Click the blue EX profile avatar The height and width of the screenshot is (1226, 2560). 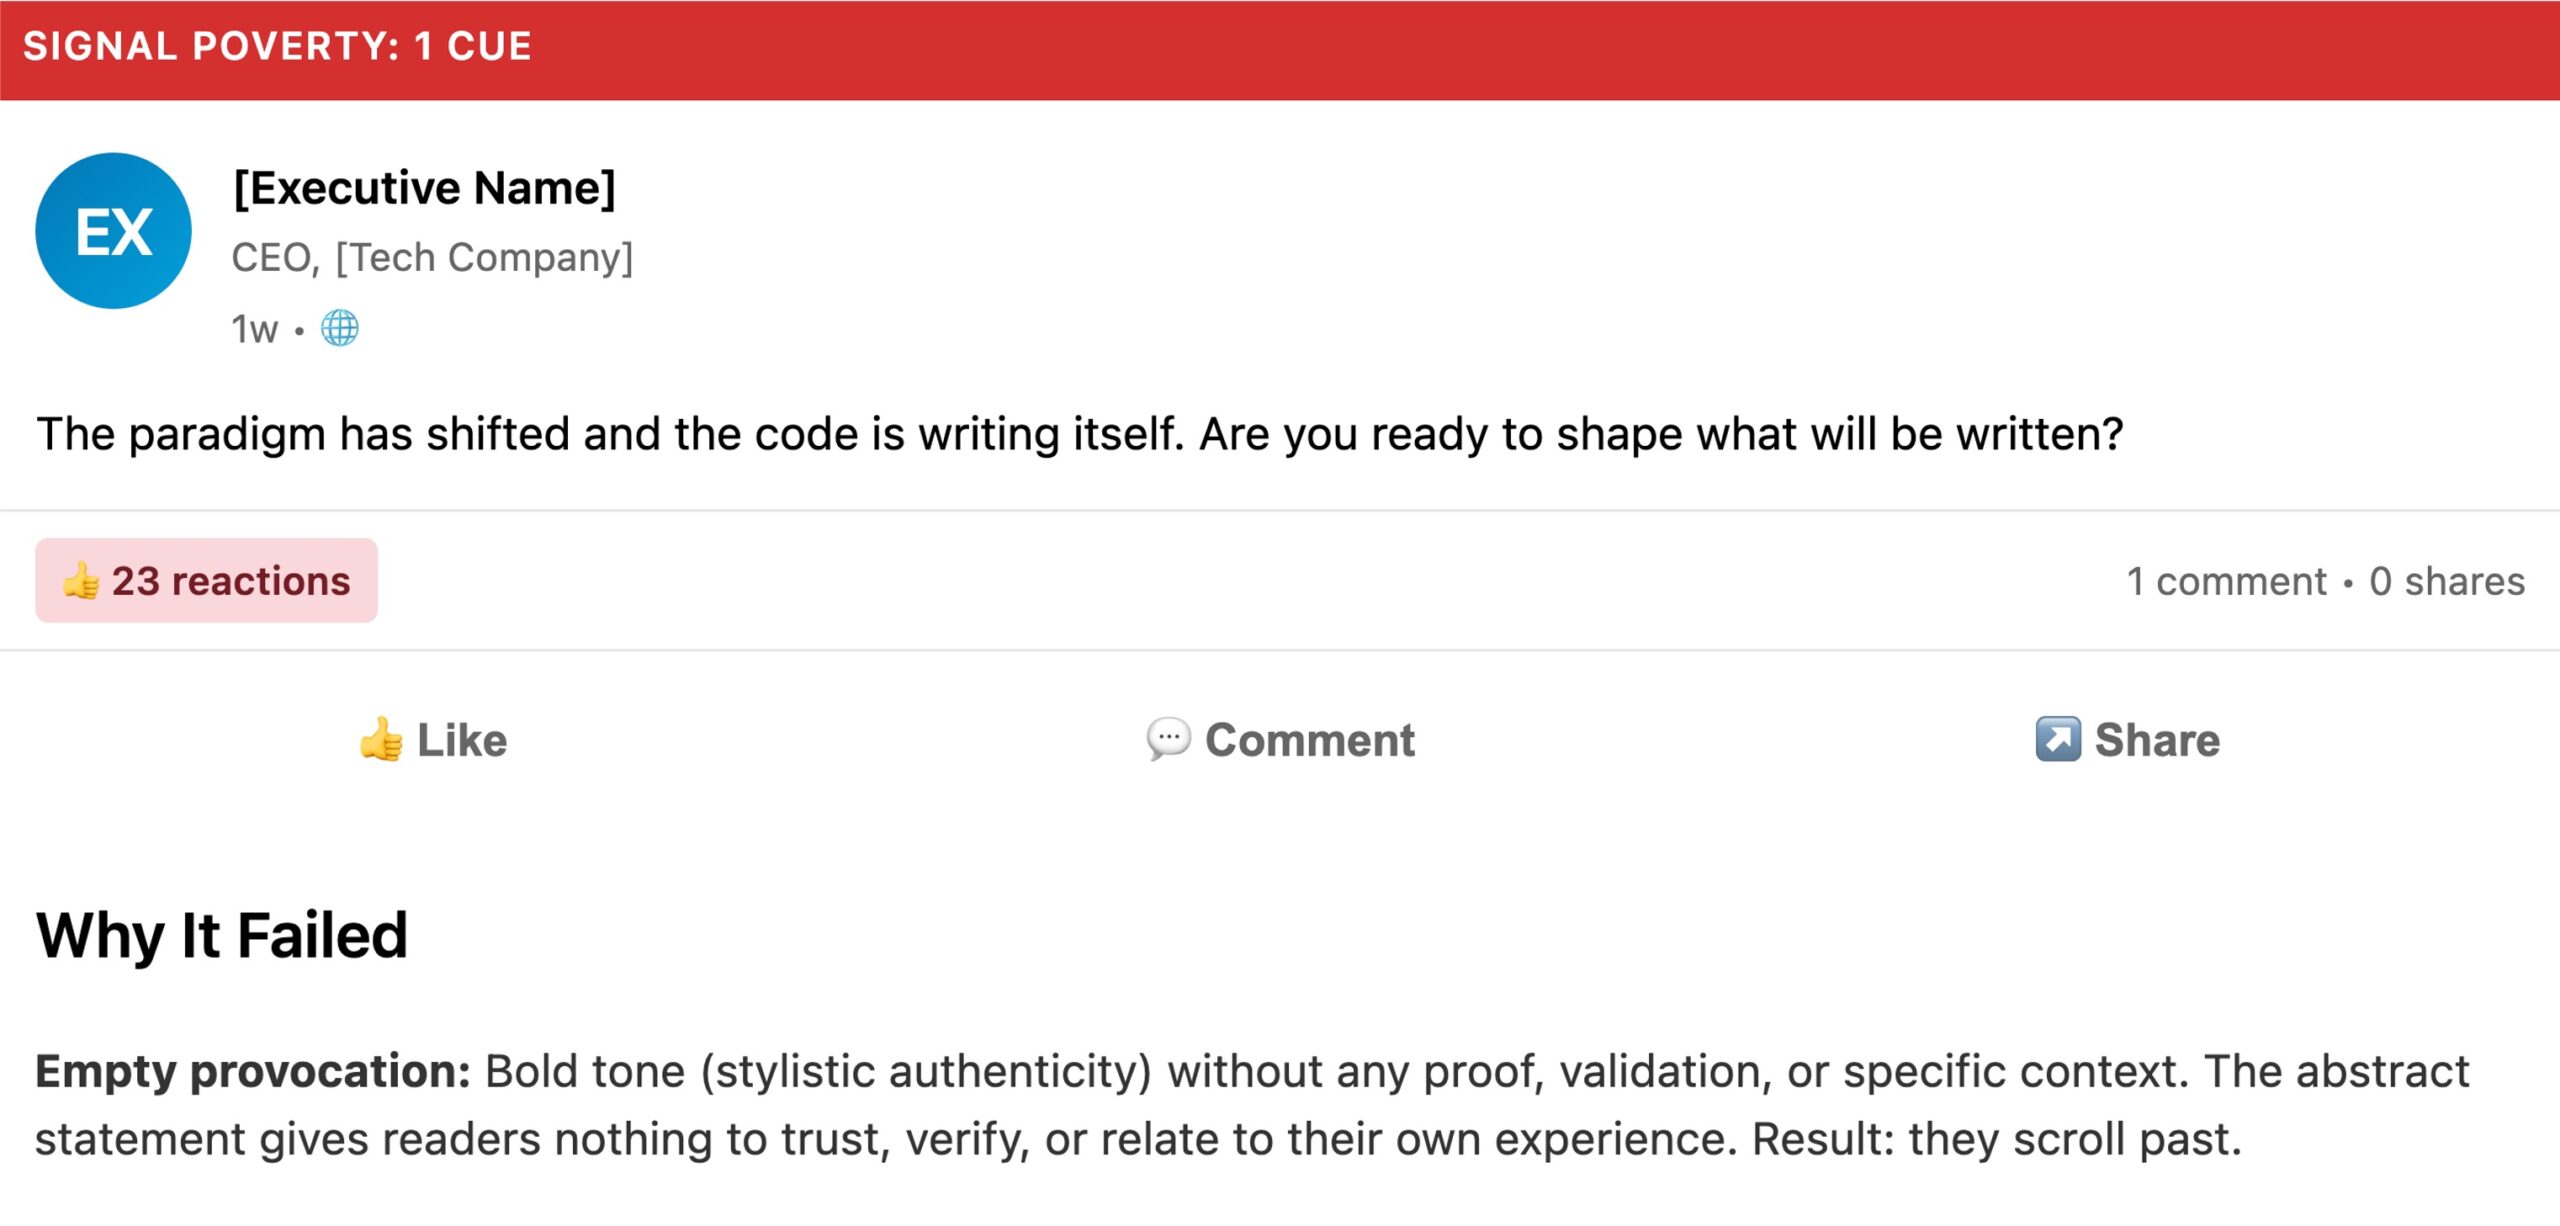coord(113,231)
